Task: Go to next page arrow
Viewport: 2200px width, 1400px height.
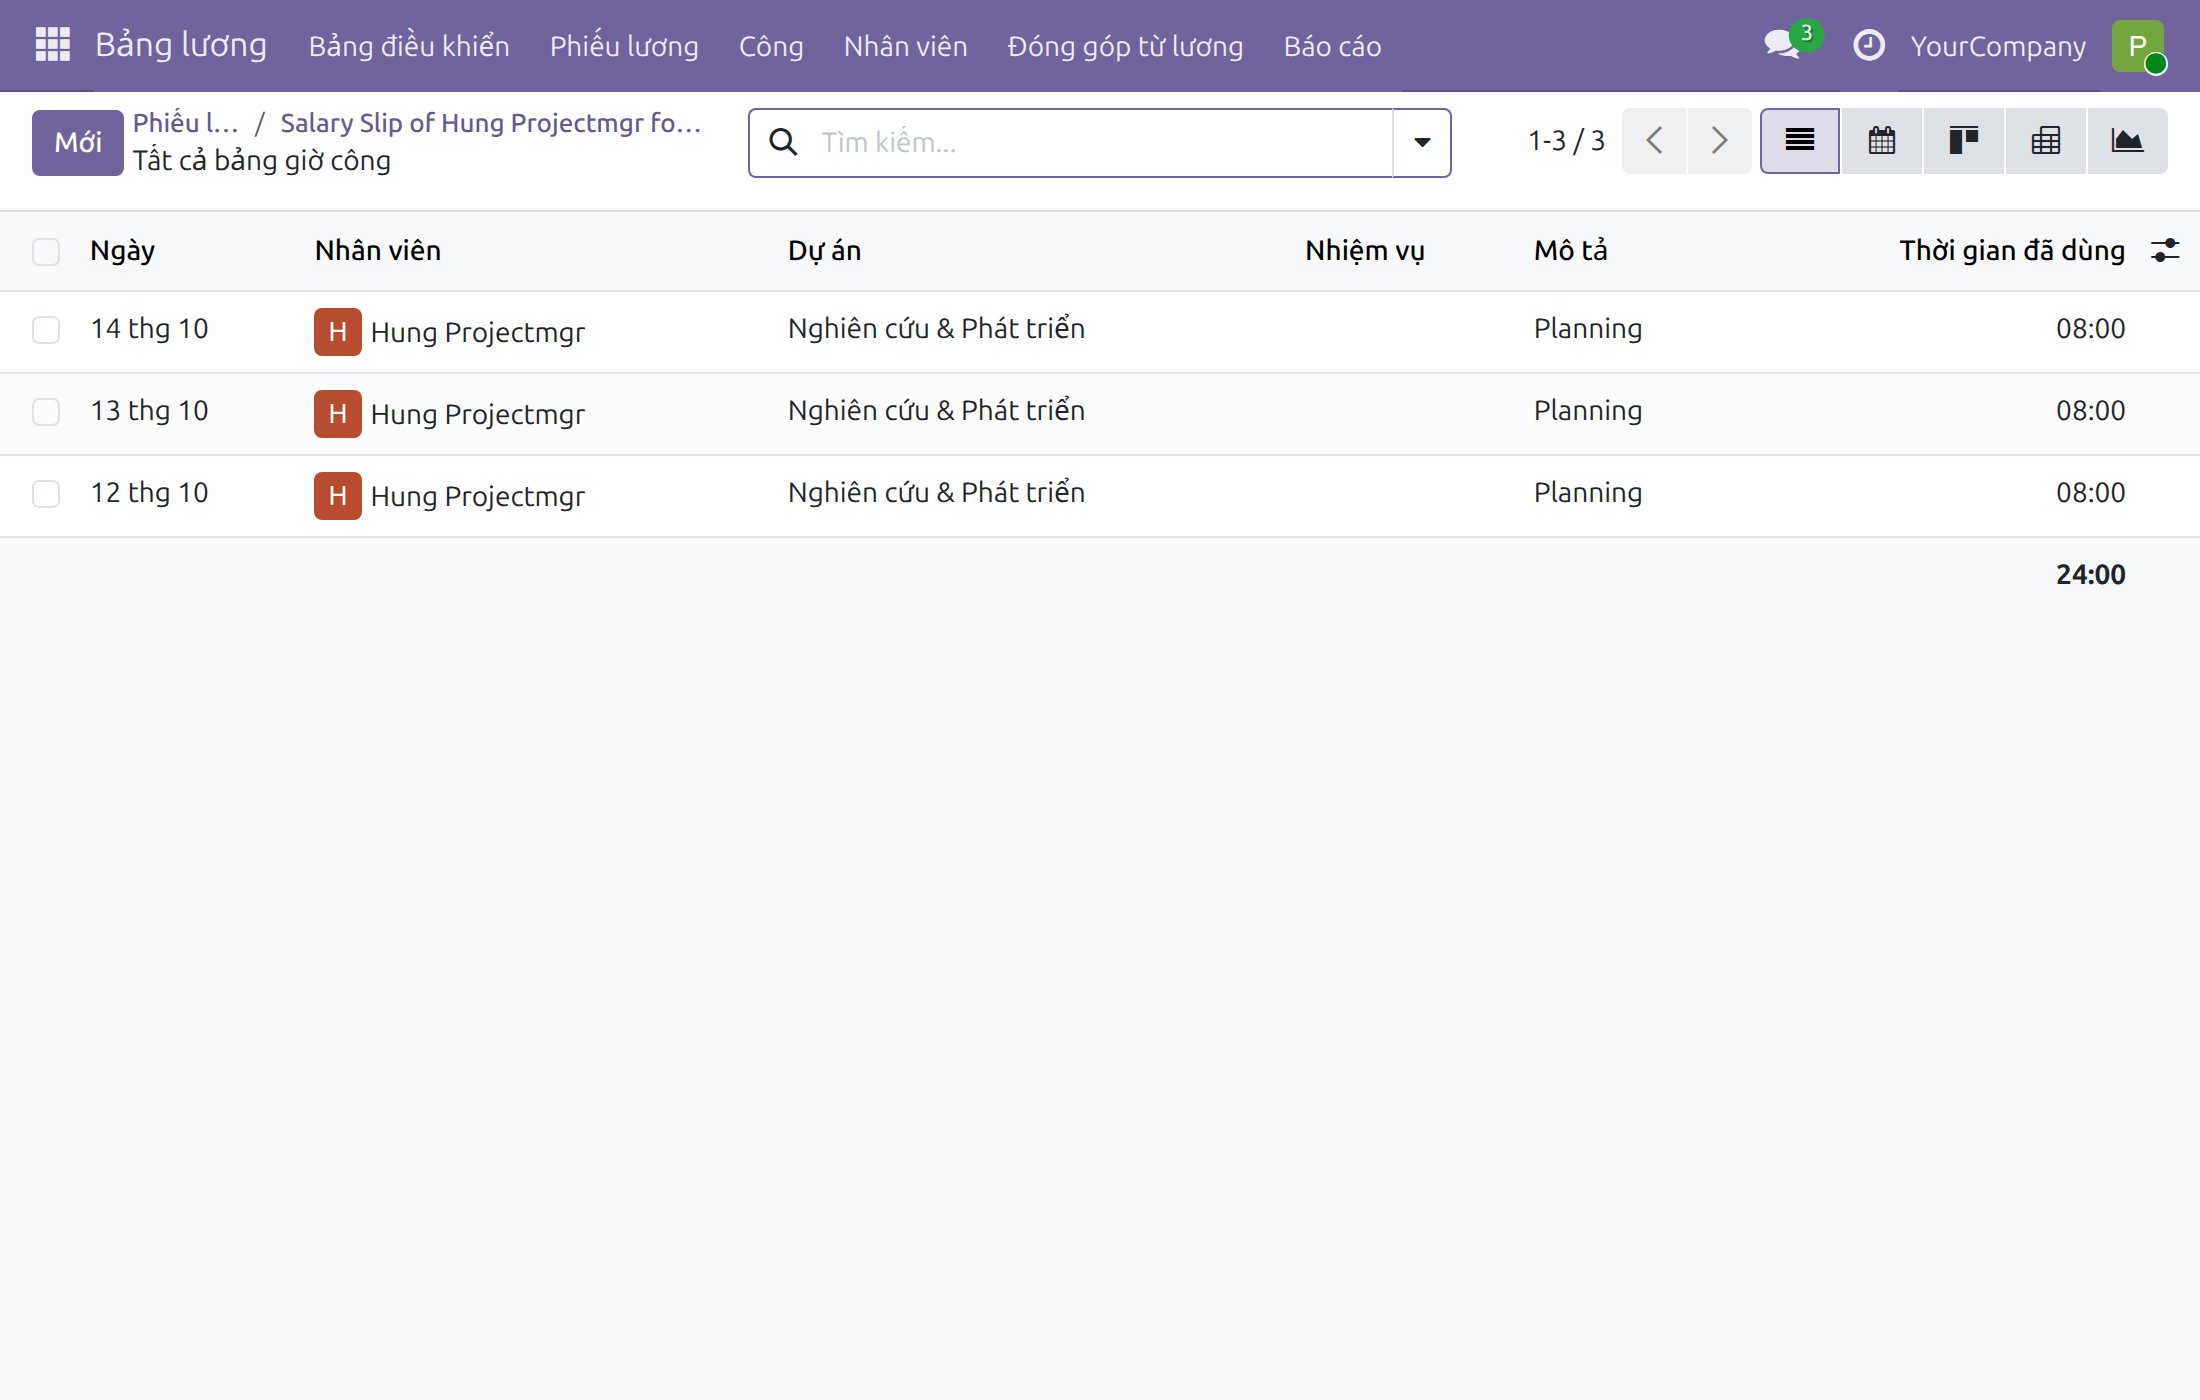Action: pyautogui.click(x=1718, y=141)
